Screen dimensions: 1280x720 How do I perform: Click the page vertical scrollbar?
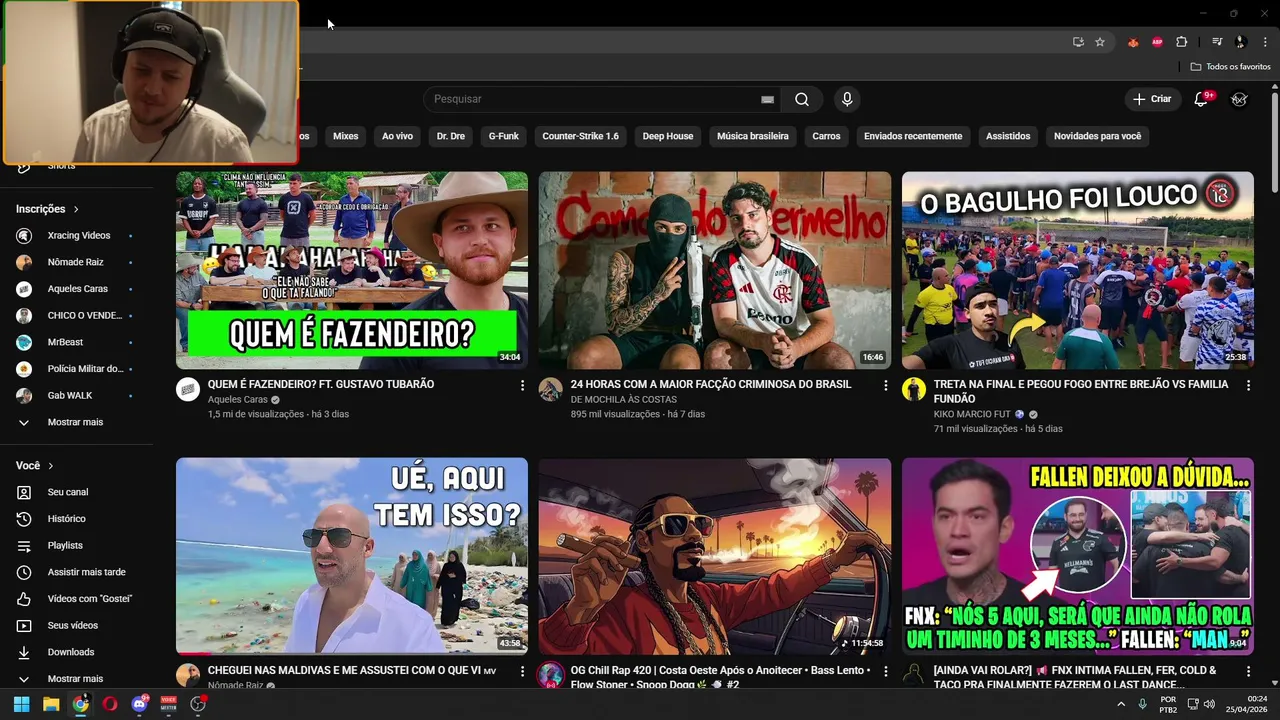[x=1275, y=140]
